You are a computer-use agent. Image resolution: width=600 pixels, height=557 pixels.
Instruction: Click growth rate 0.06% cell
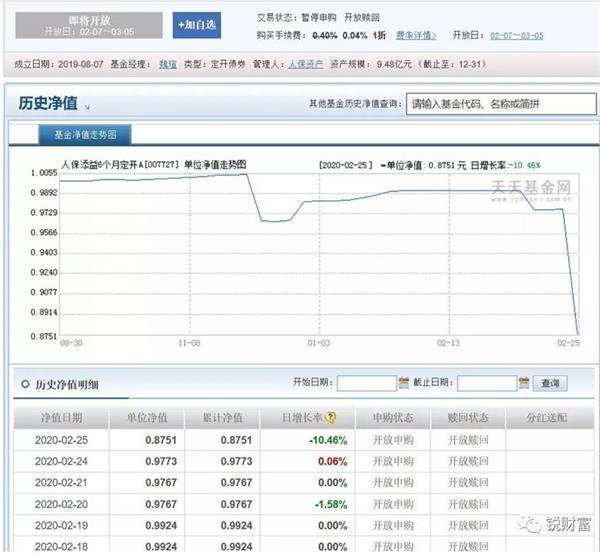click(x=333, y=461)
